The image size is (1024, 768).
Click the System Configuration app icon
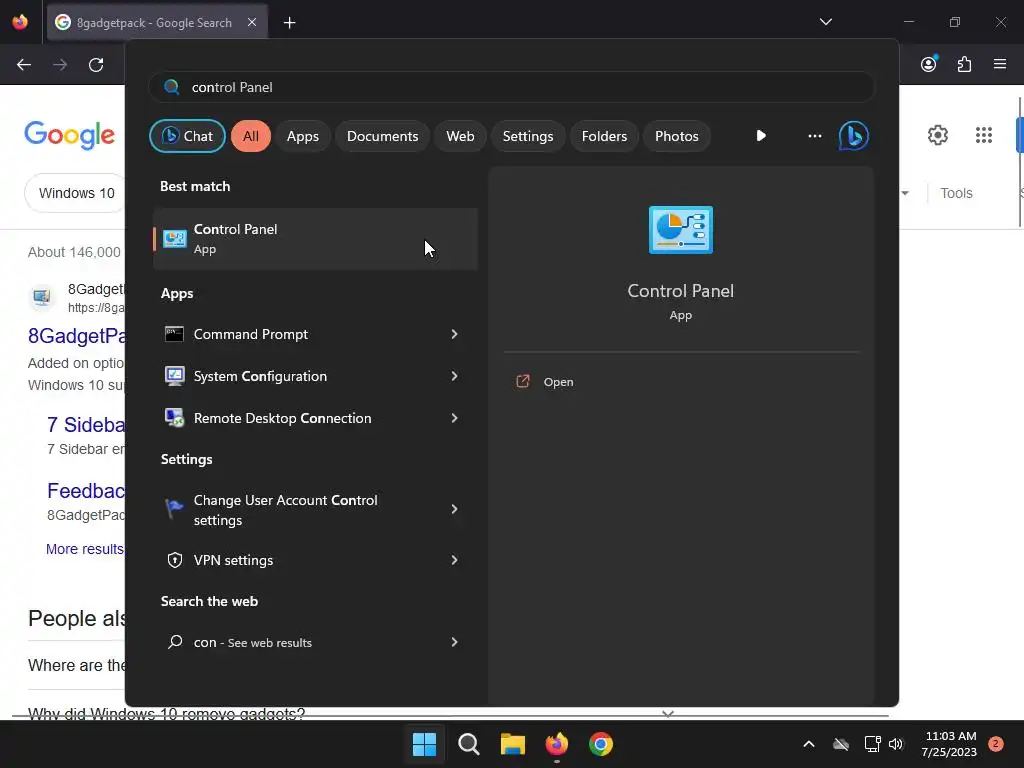(174, 376)
